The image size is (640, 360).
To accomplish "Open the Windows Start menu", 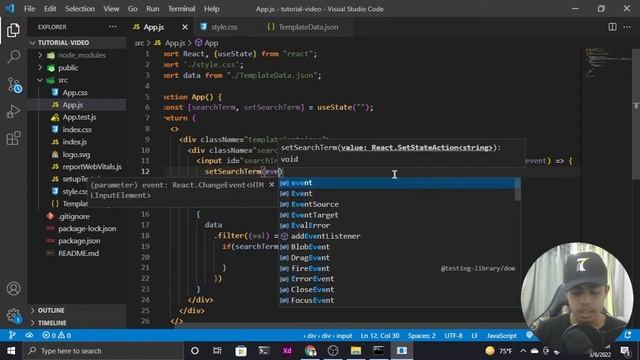I will point(11,351).
